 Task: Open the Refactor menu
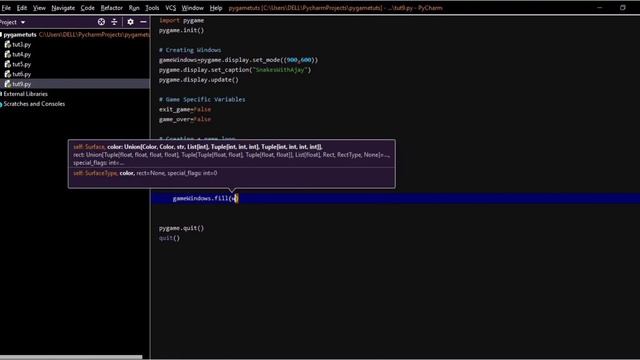111,8
